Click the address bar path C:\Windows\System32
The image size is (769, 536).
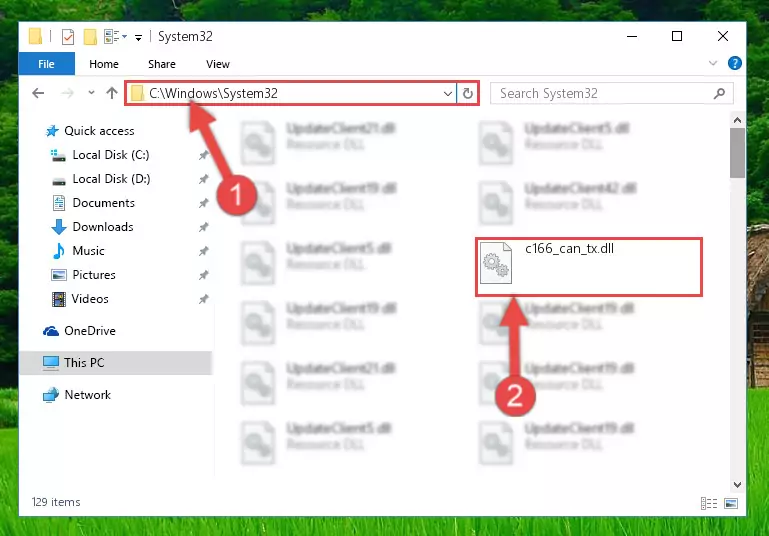coord(213,93)
